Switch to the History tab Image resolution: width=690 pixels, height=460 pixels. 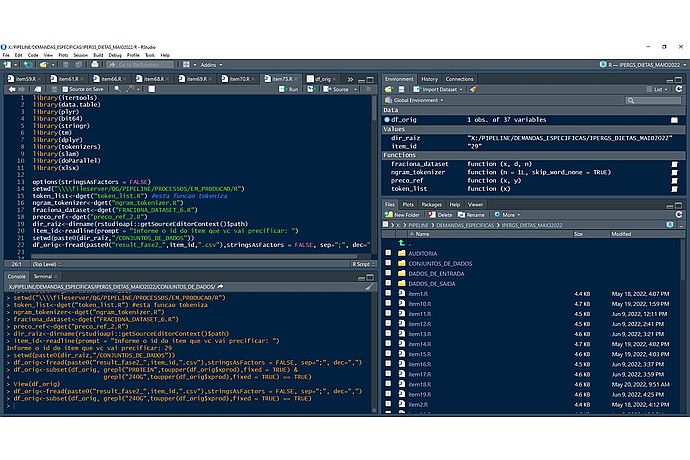coord(429,79)
